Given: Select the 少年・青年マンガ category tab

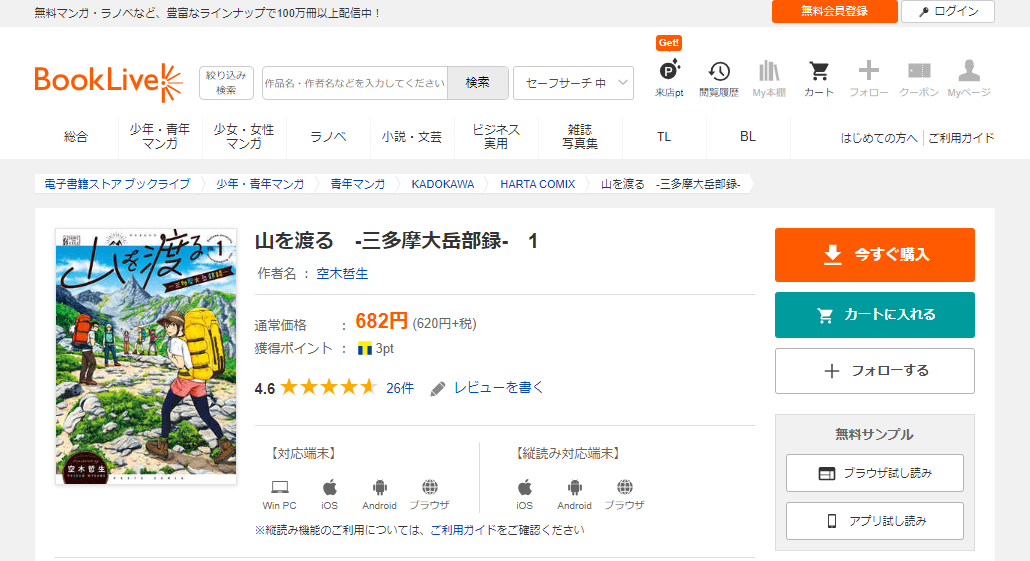Looking at the screenshot, I should click(160, 137).
